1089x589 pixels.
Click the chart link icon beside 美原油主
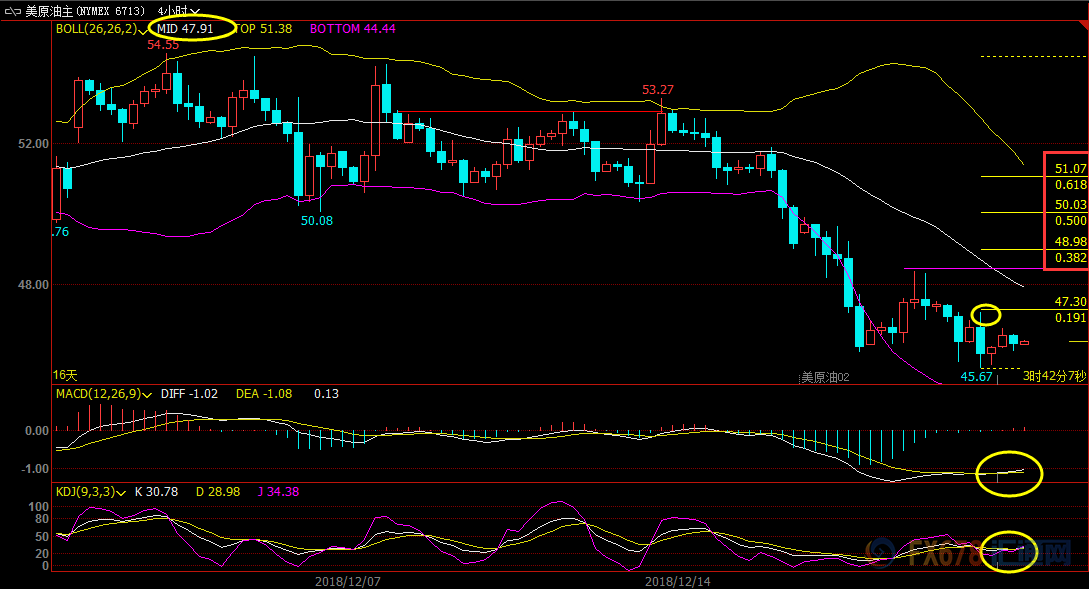(12, 11)
